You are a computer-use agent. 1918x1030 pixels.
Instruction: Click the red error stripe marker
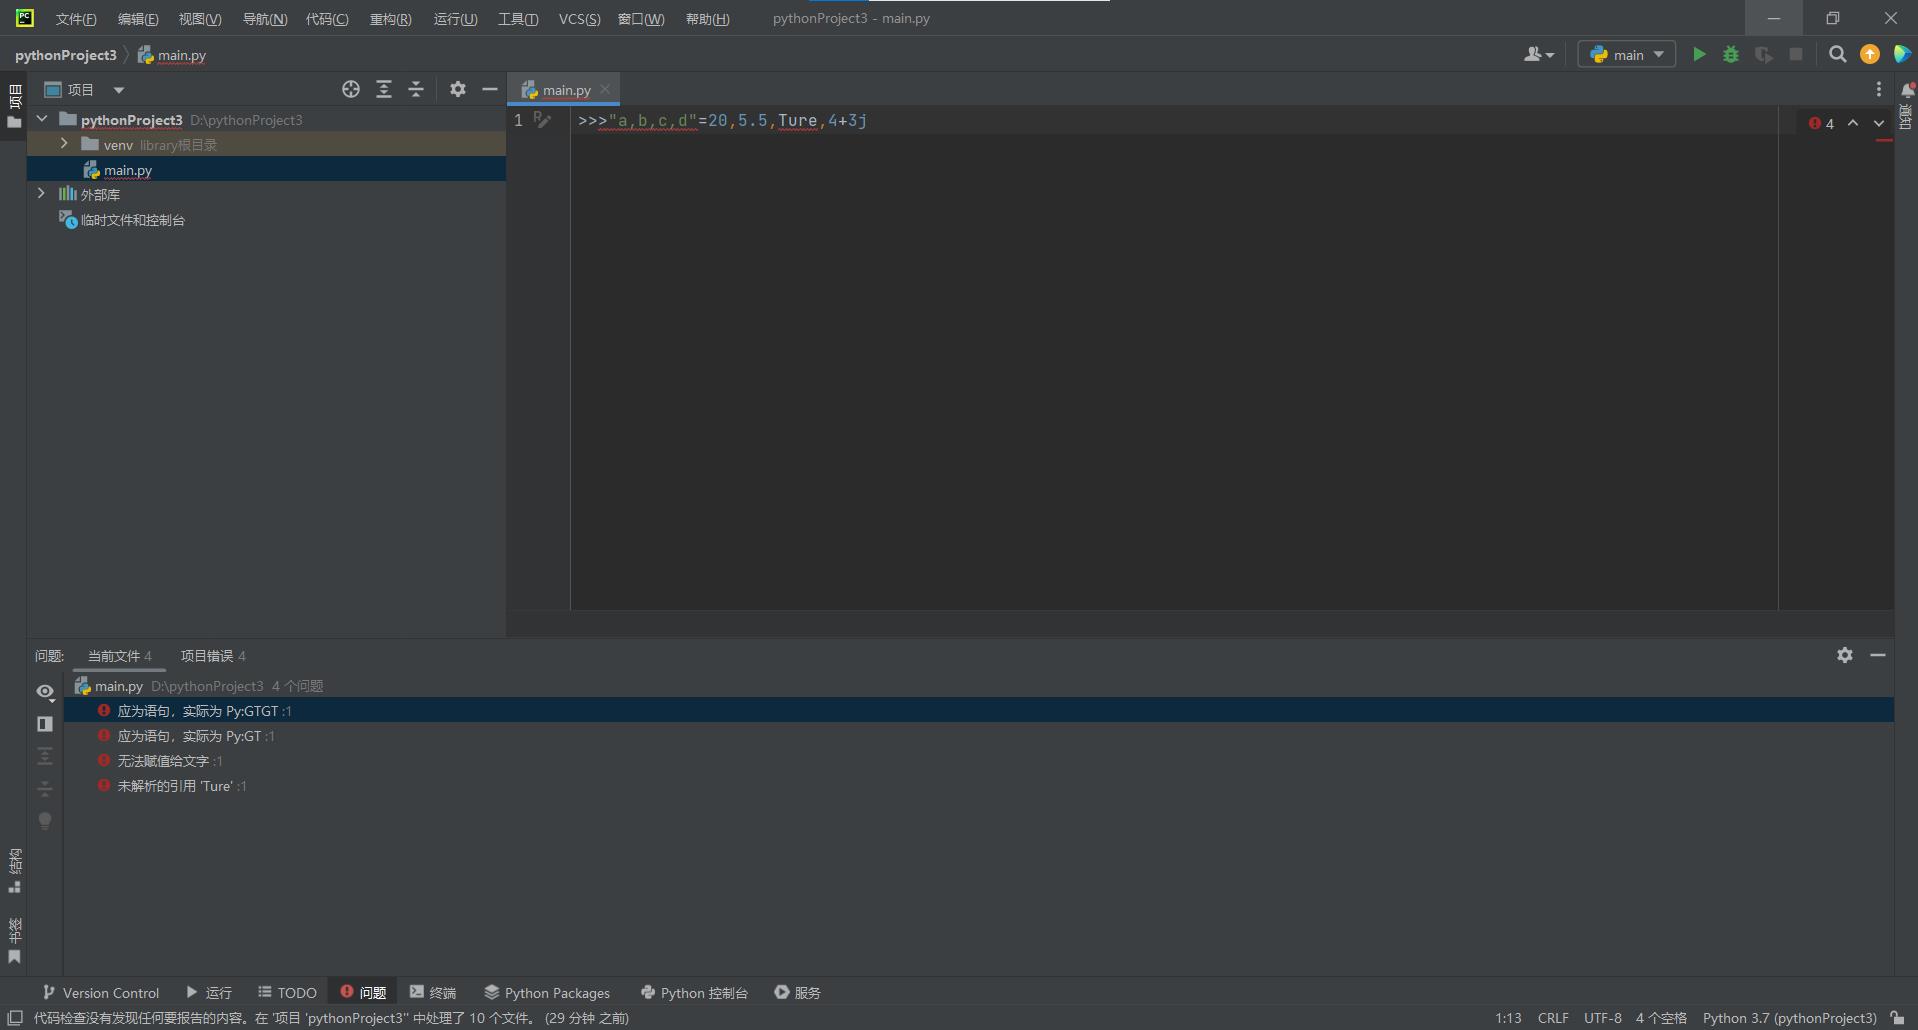pos(1884,141)
